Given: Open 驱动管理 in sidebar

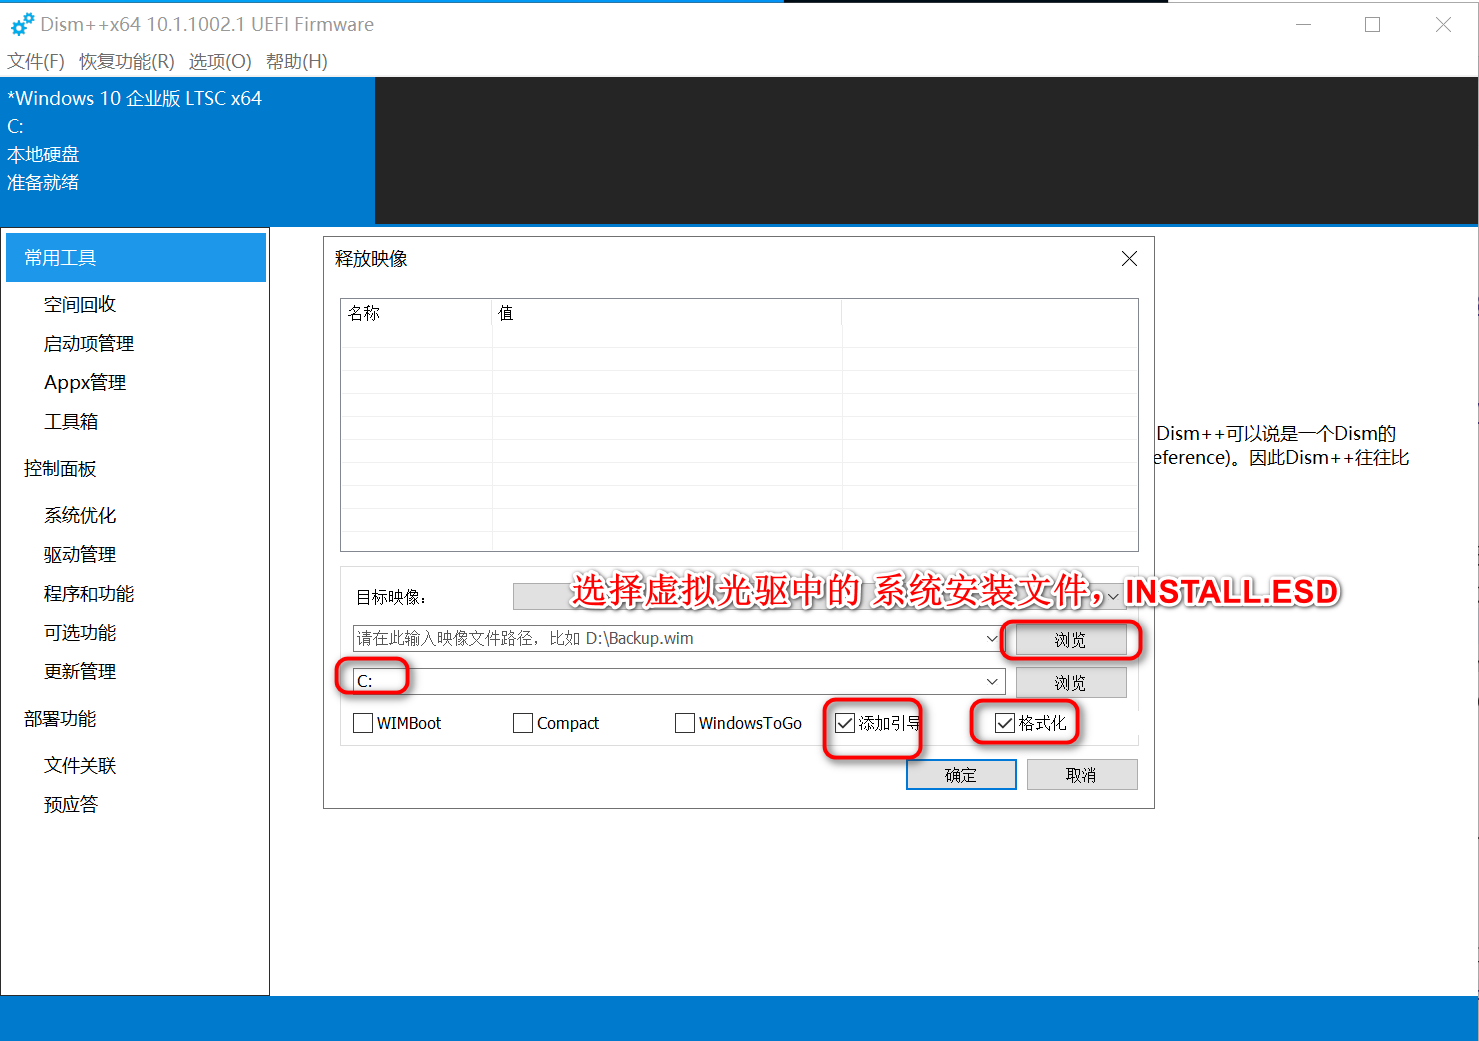Looking at the screenshot, I should click(x=80, y=555).
